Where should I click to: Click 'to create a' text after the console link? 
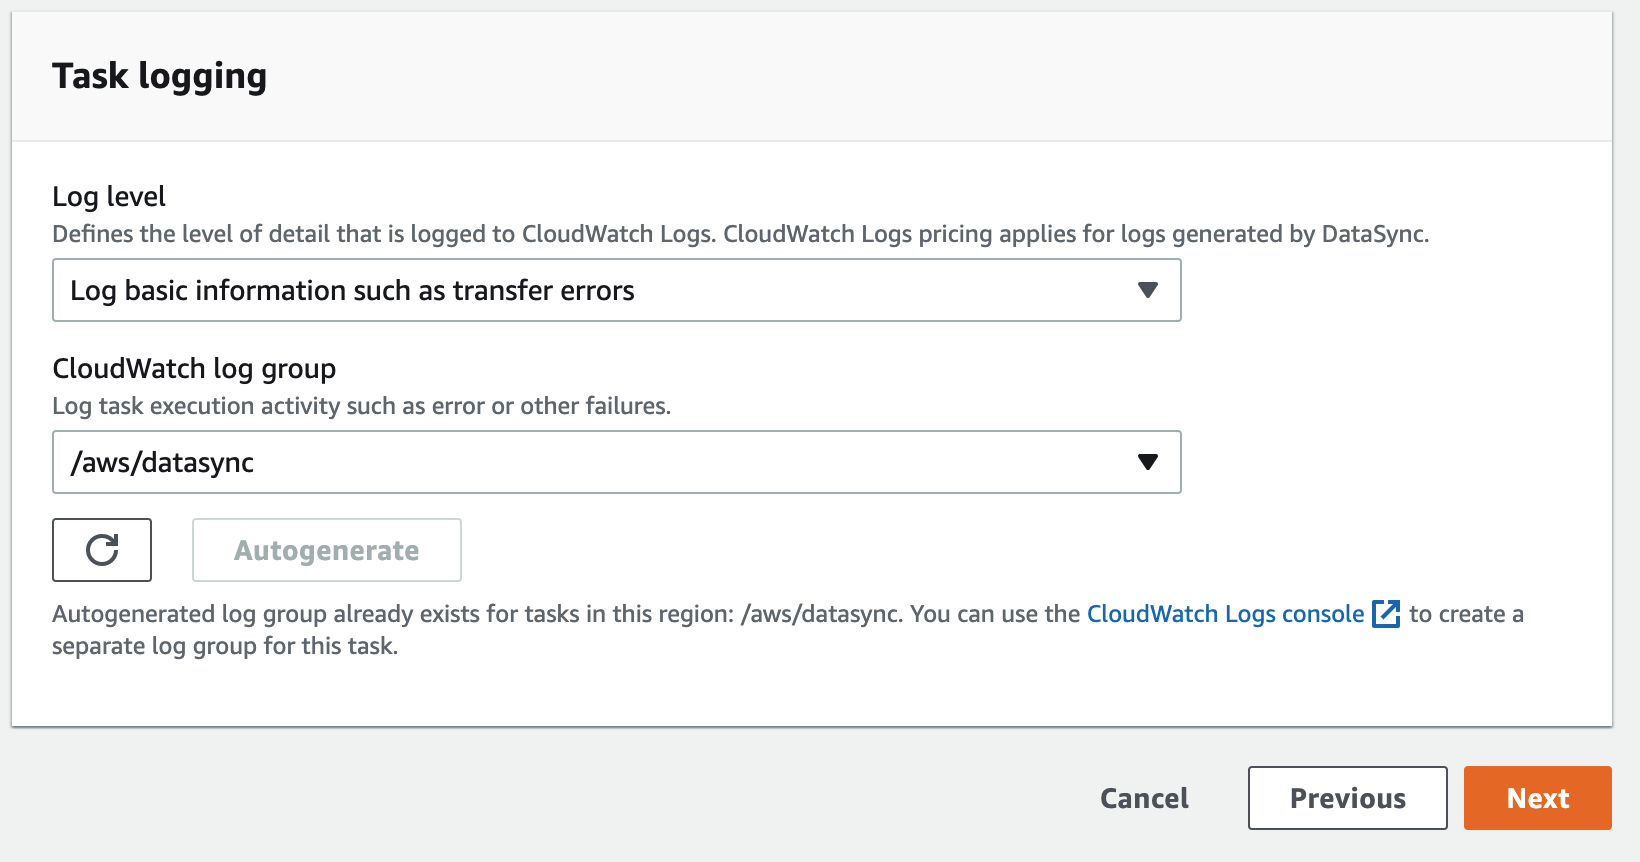(1466, 614)
